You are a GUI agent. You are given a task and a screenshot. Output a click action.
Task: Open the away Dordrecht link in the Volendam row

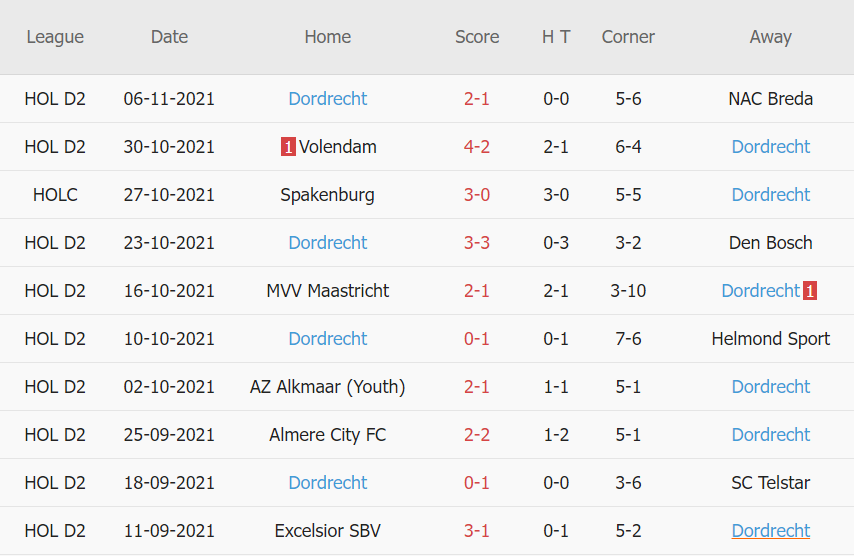point(770,147)
